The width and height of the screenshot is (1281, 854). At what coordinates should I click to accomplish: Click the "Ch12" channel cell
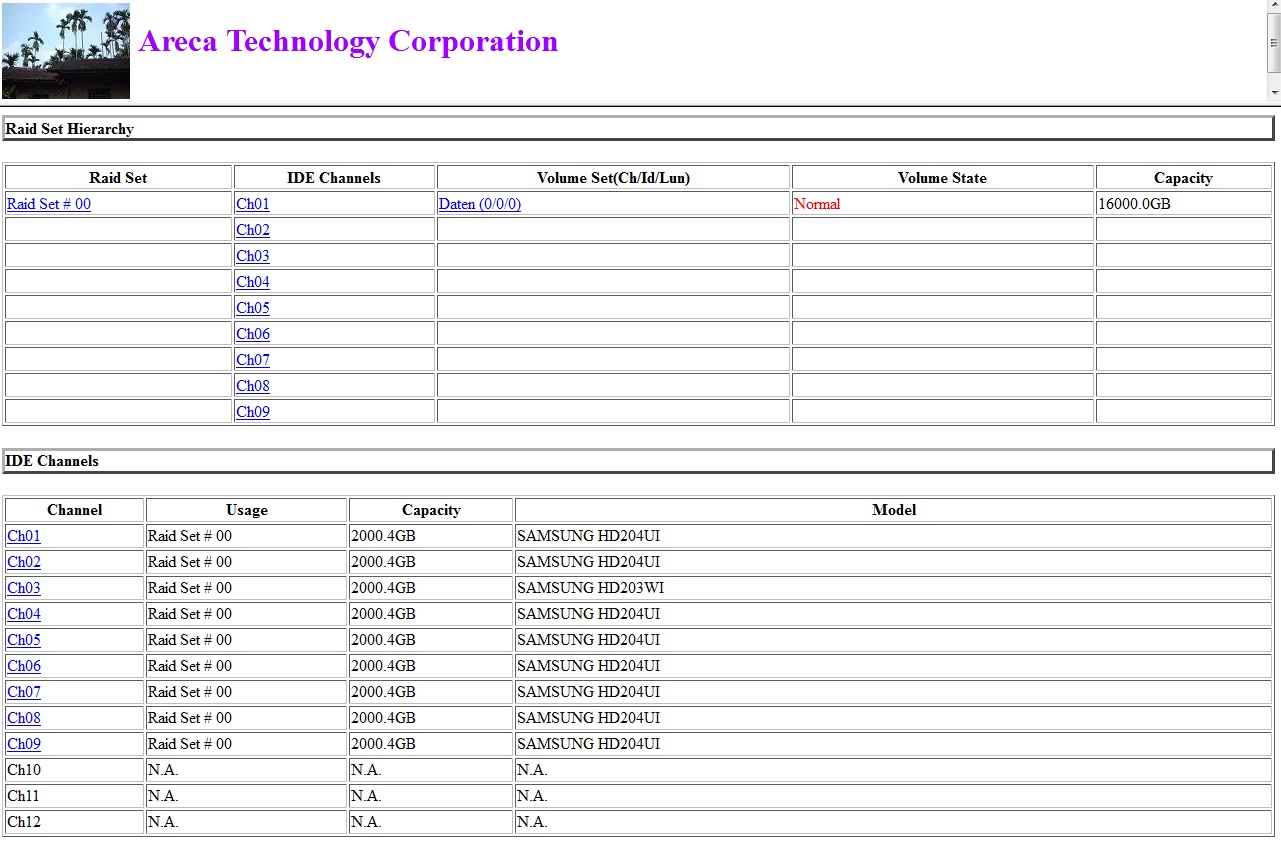pos(75,822)
